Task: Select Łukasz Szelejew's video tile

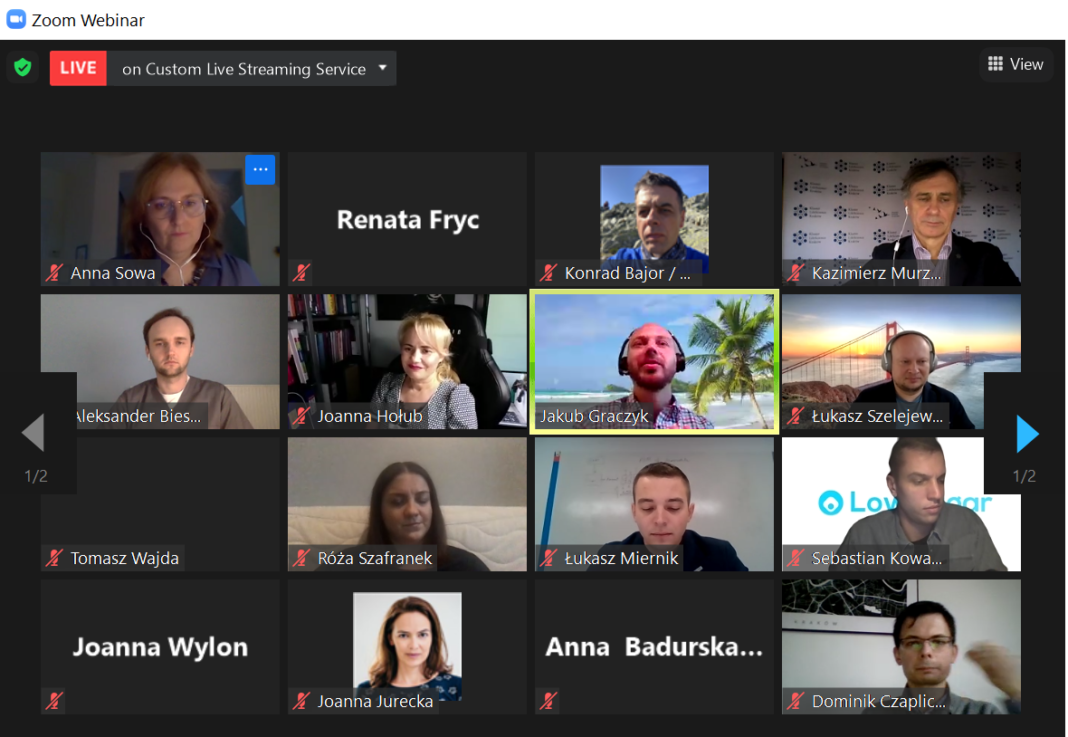Action: coord(901,361)
